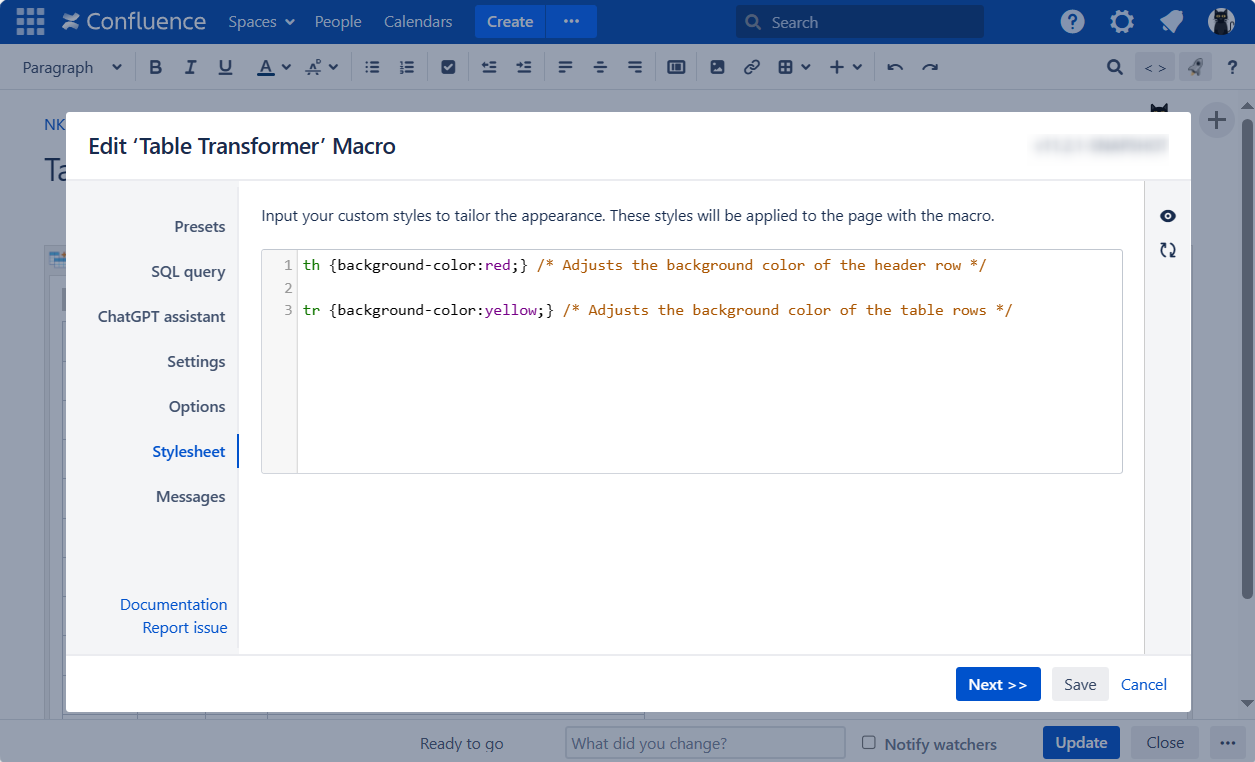The height and width of the screenshot is (762, 1255).
Task: Click the Next >> button
Action: point(997,684)
